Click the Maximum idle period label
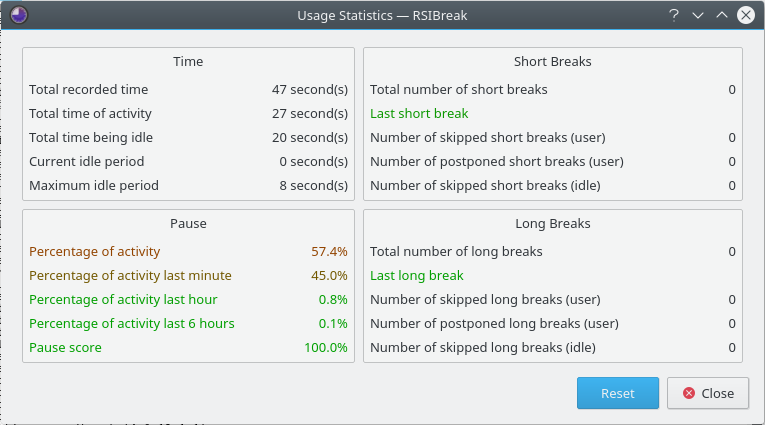The height and width of the screenshot is (425, 765). tap(94, 185)
